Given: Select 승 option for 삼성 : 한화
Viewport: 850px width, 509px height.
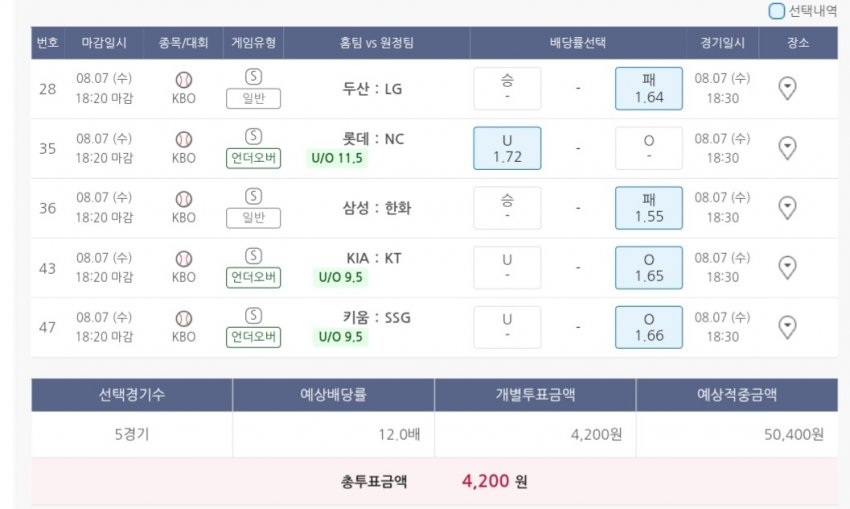Looking at the screenshot, I should [x=507, y=208].
